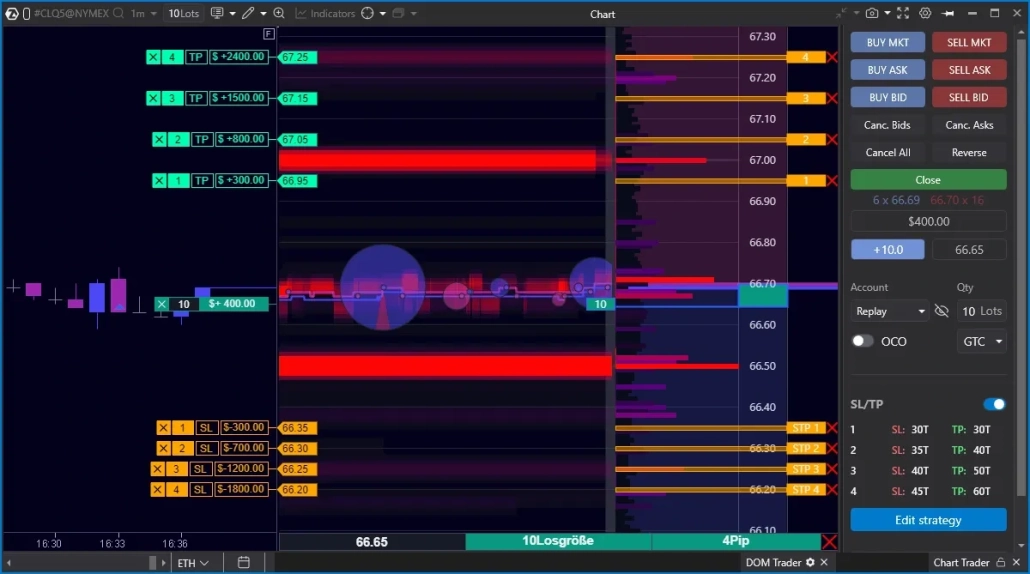
Task: Toggle the SL/TP switch
Action: (995, 404)
